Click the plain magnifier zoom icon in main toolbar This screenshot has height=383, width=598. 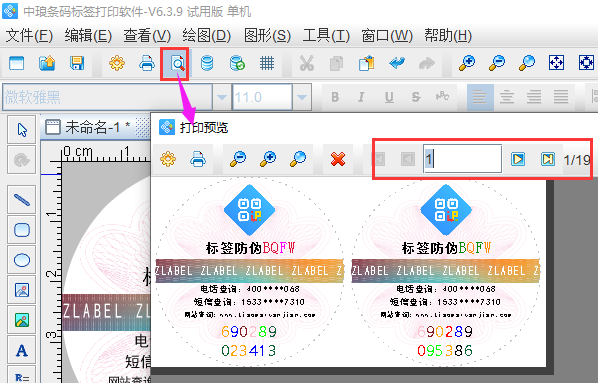click(x=527, y=63)
